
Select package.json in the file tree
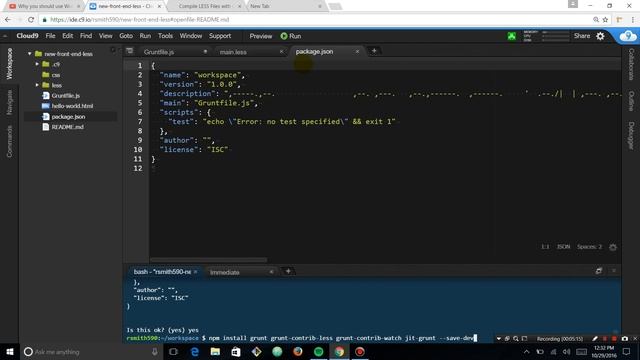point(68,116)
